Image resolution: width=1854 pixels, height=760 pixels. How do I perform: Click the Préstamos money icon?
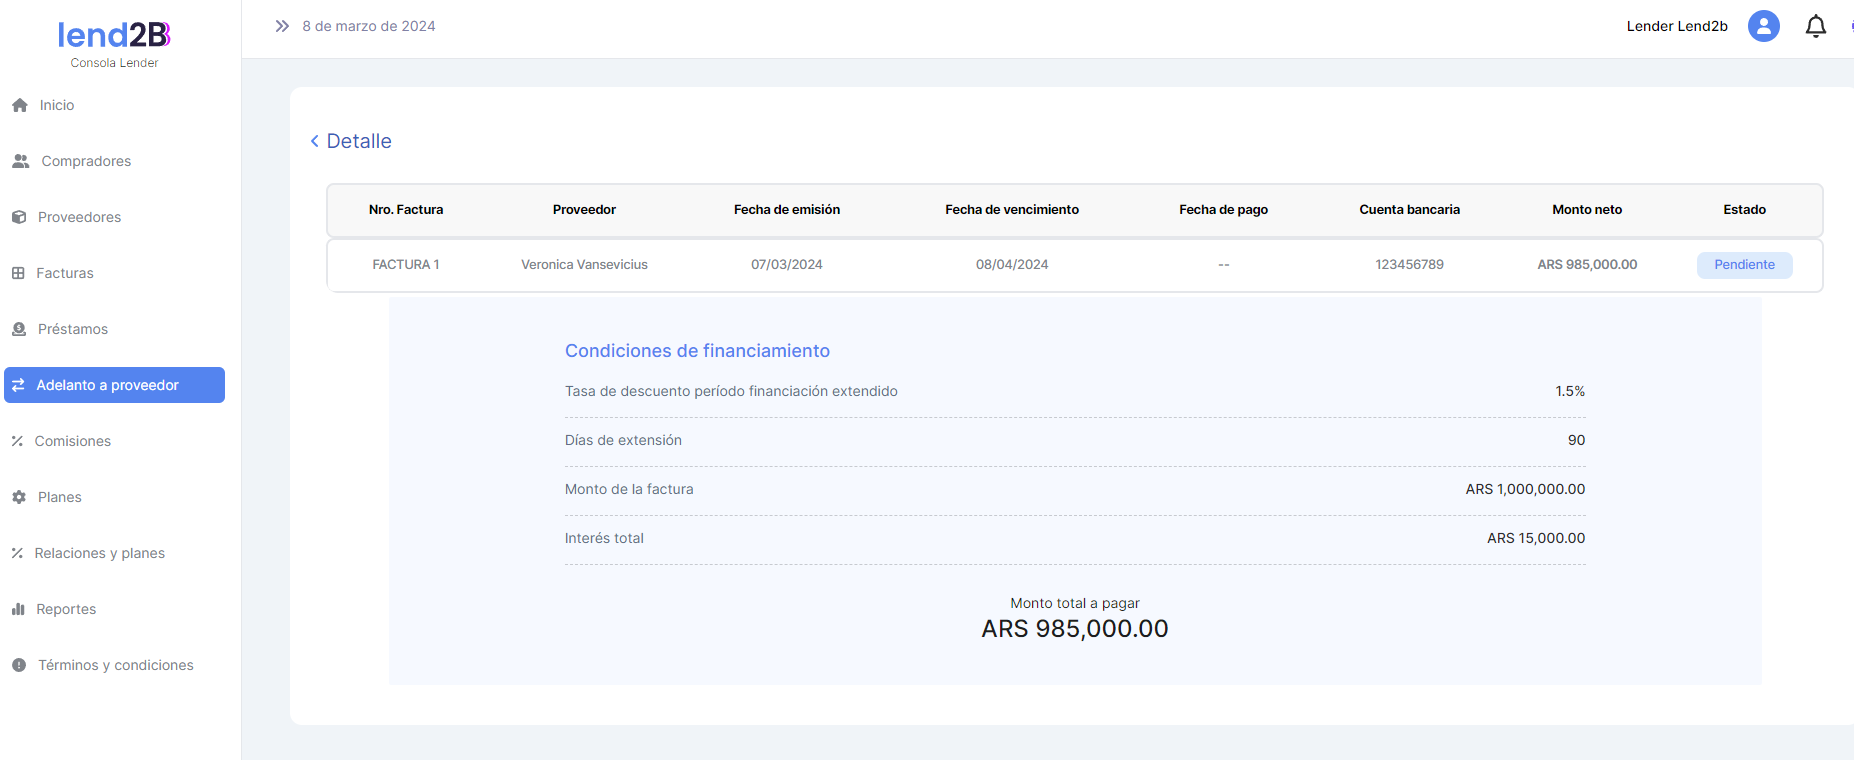(x=19, y=329)
